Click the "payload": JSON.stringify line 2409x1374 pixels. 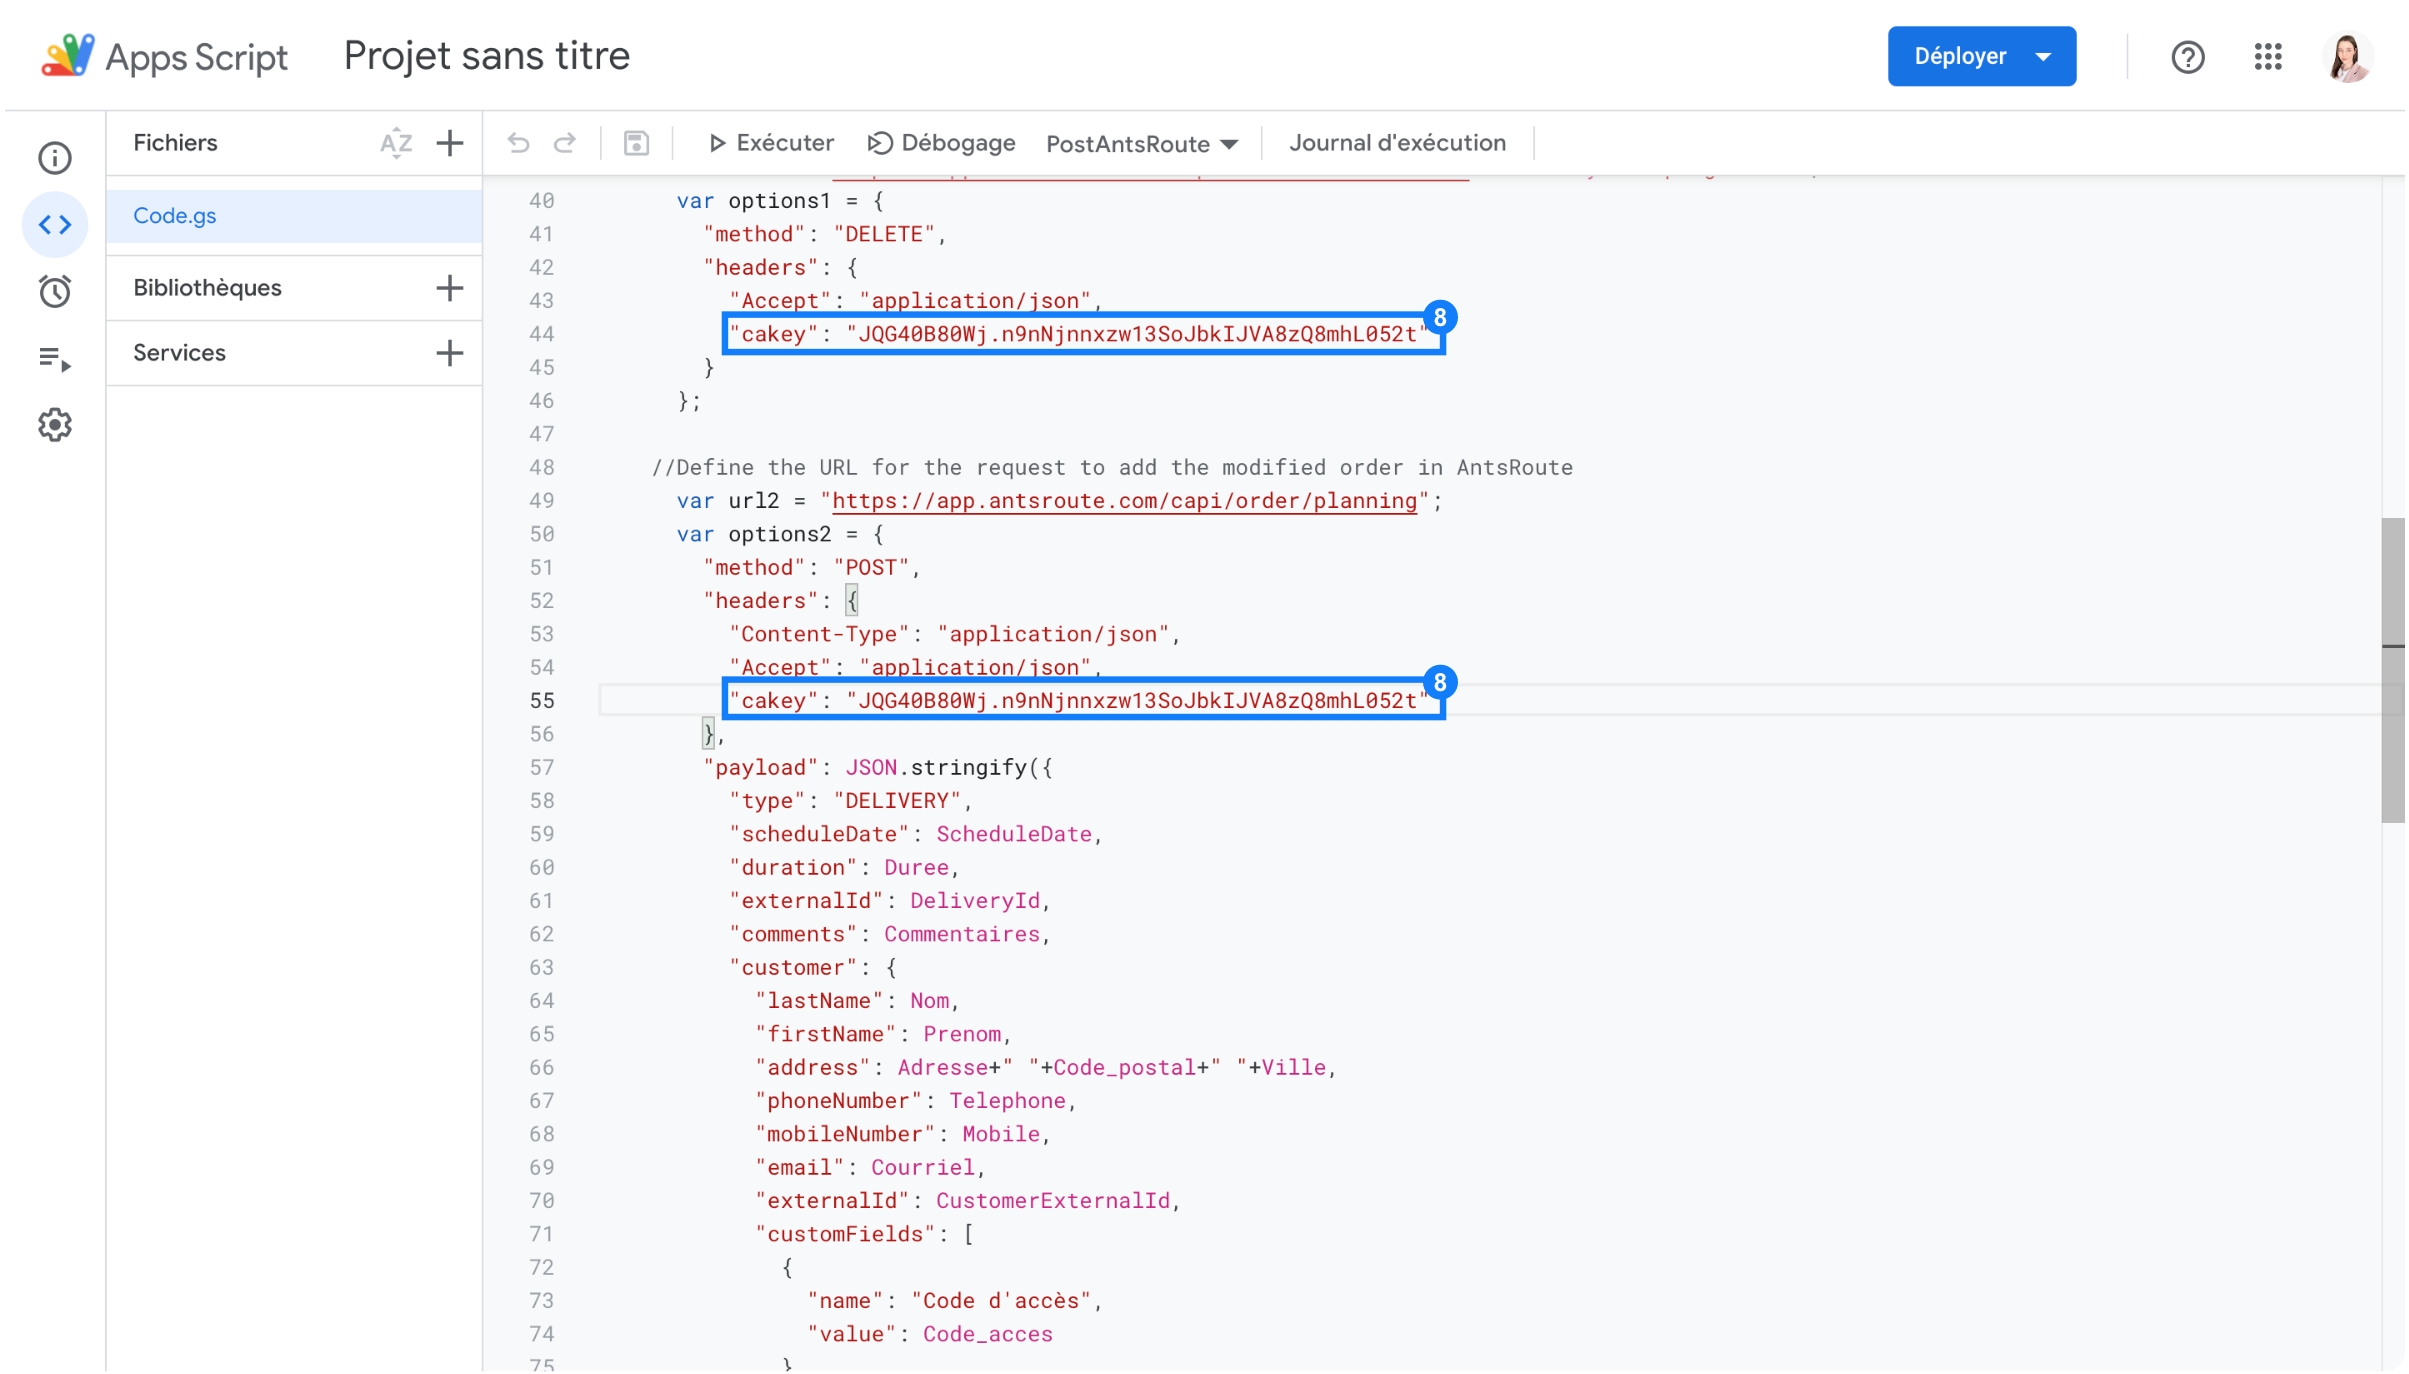(877, 768)
